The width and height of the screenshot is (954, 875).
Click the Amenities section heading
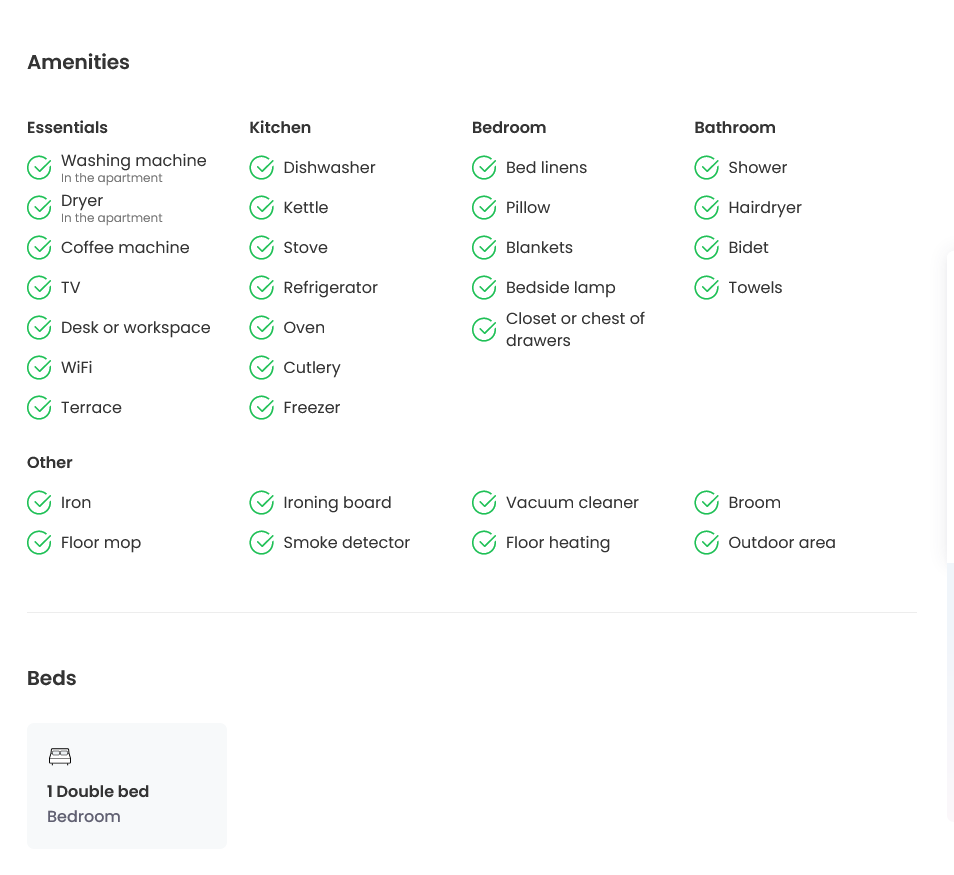[x=79, y=62]
